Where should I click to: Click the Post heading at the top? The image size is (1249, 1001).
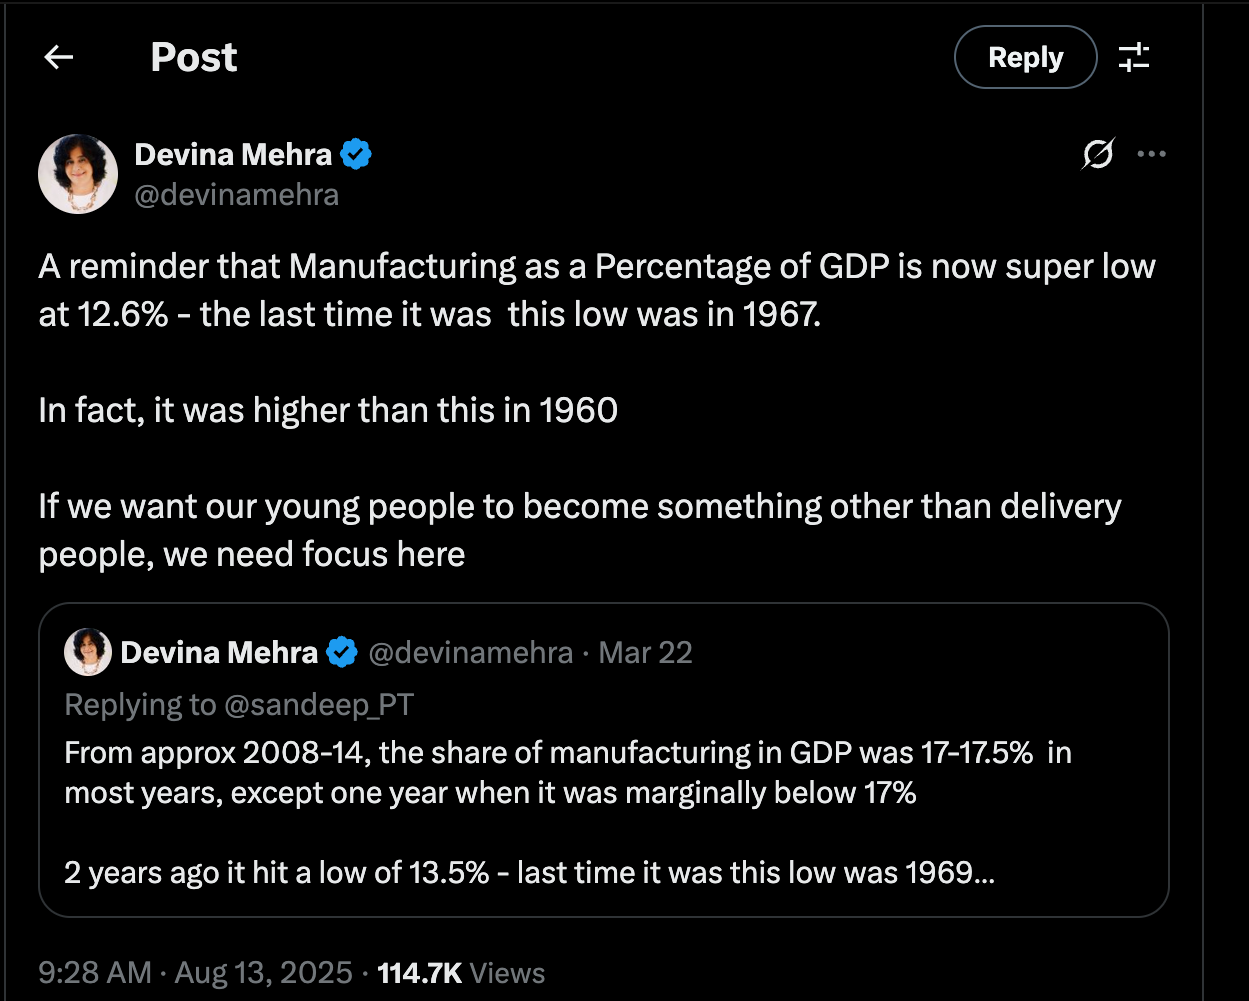click(x=194, y=58)
